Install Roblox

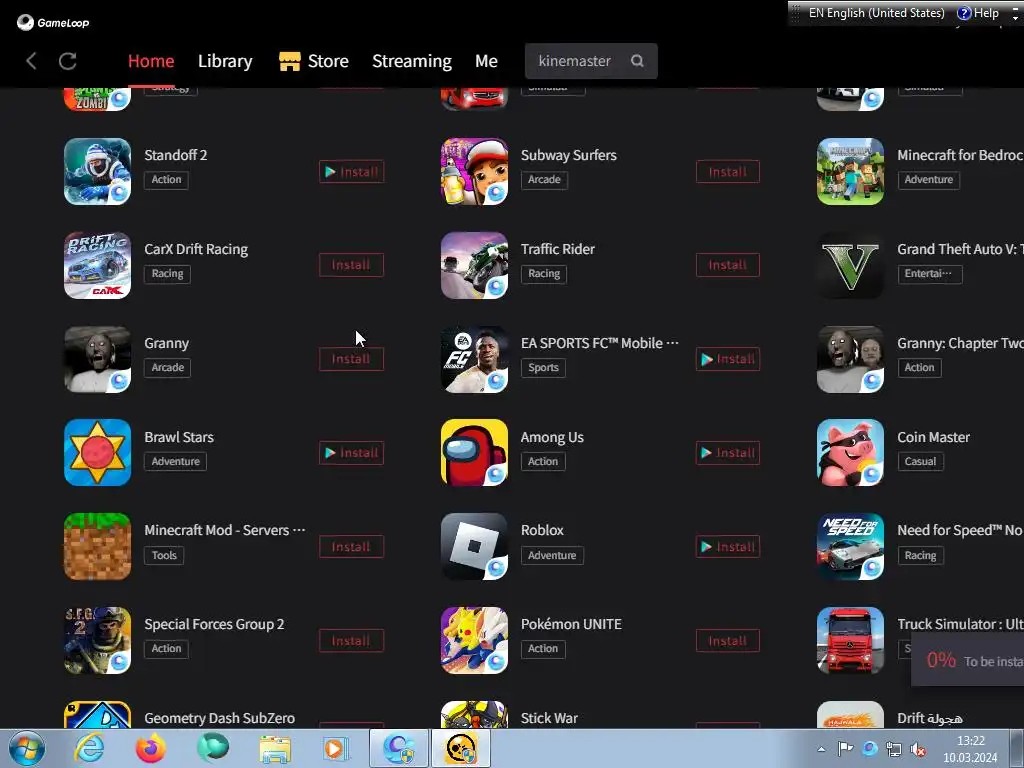pyautogui.click(x=728, y=547)
